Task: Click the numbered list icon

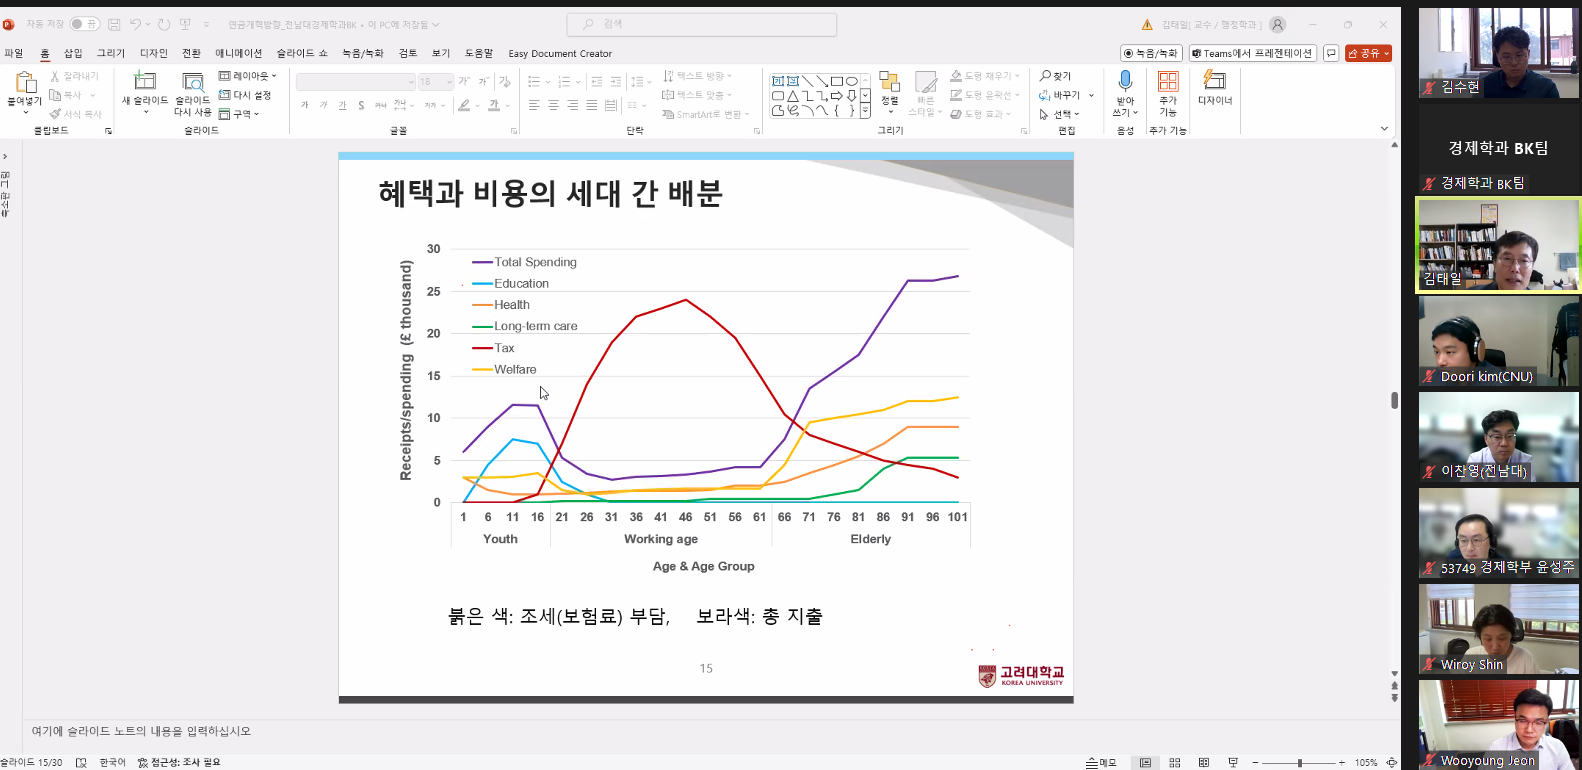Action: pyautogui.click(x=564, y=82)
